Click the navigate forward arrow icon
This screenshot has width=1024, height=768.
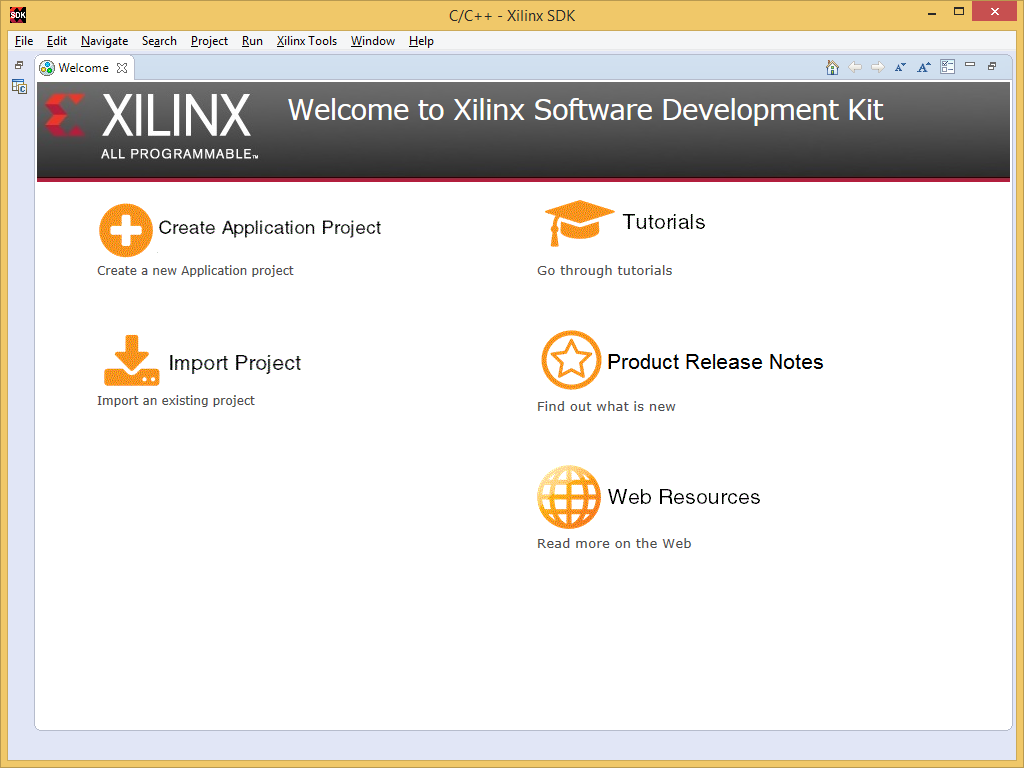coord(878,67)
